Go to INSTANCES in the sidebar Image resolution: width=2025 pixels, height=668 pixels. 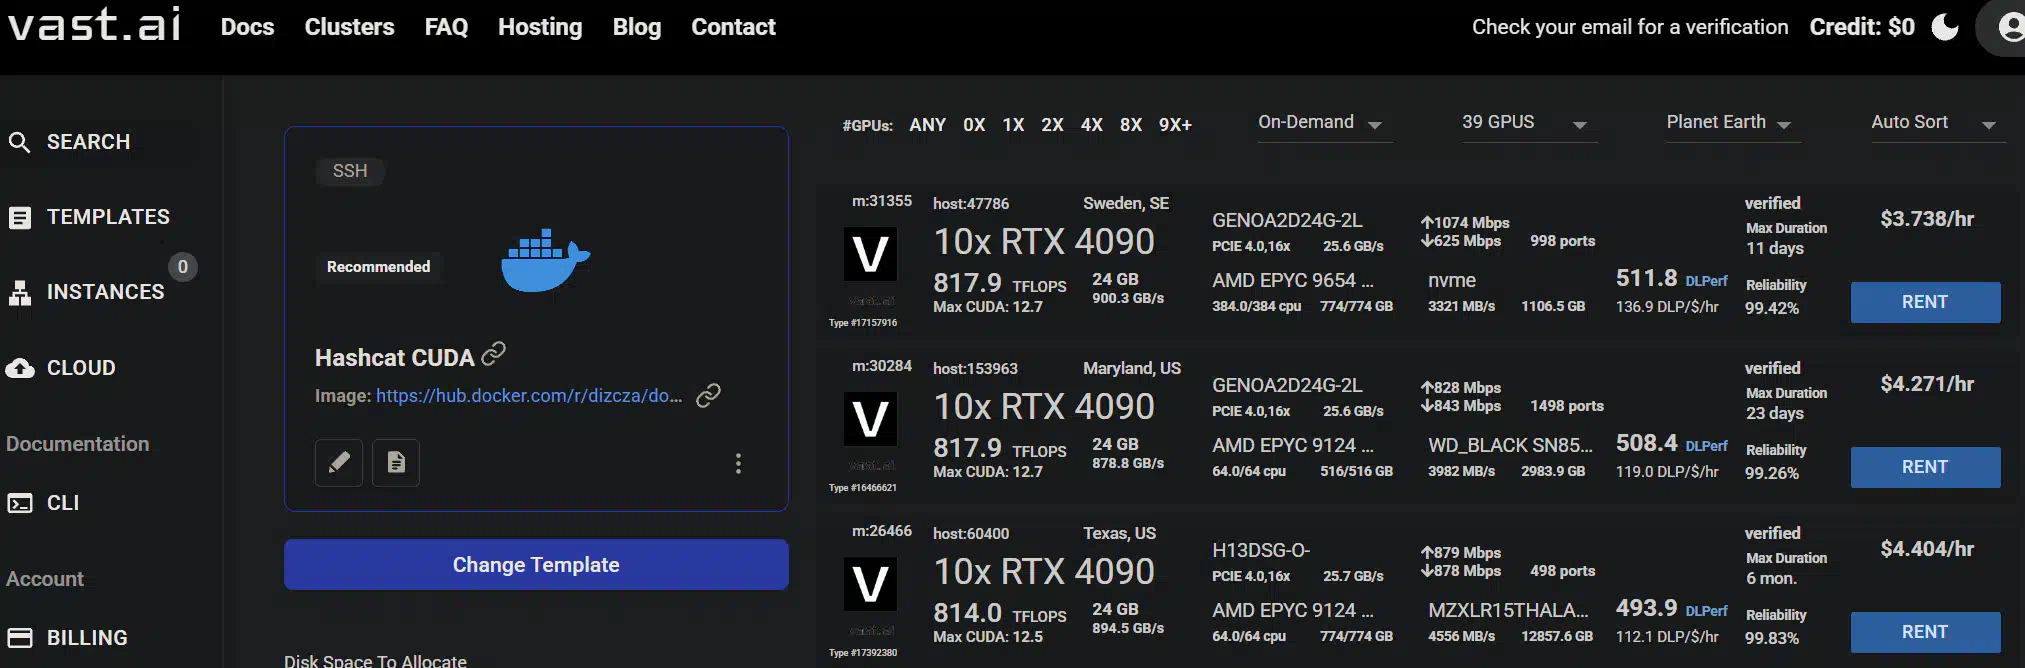tap(105, 292)
